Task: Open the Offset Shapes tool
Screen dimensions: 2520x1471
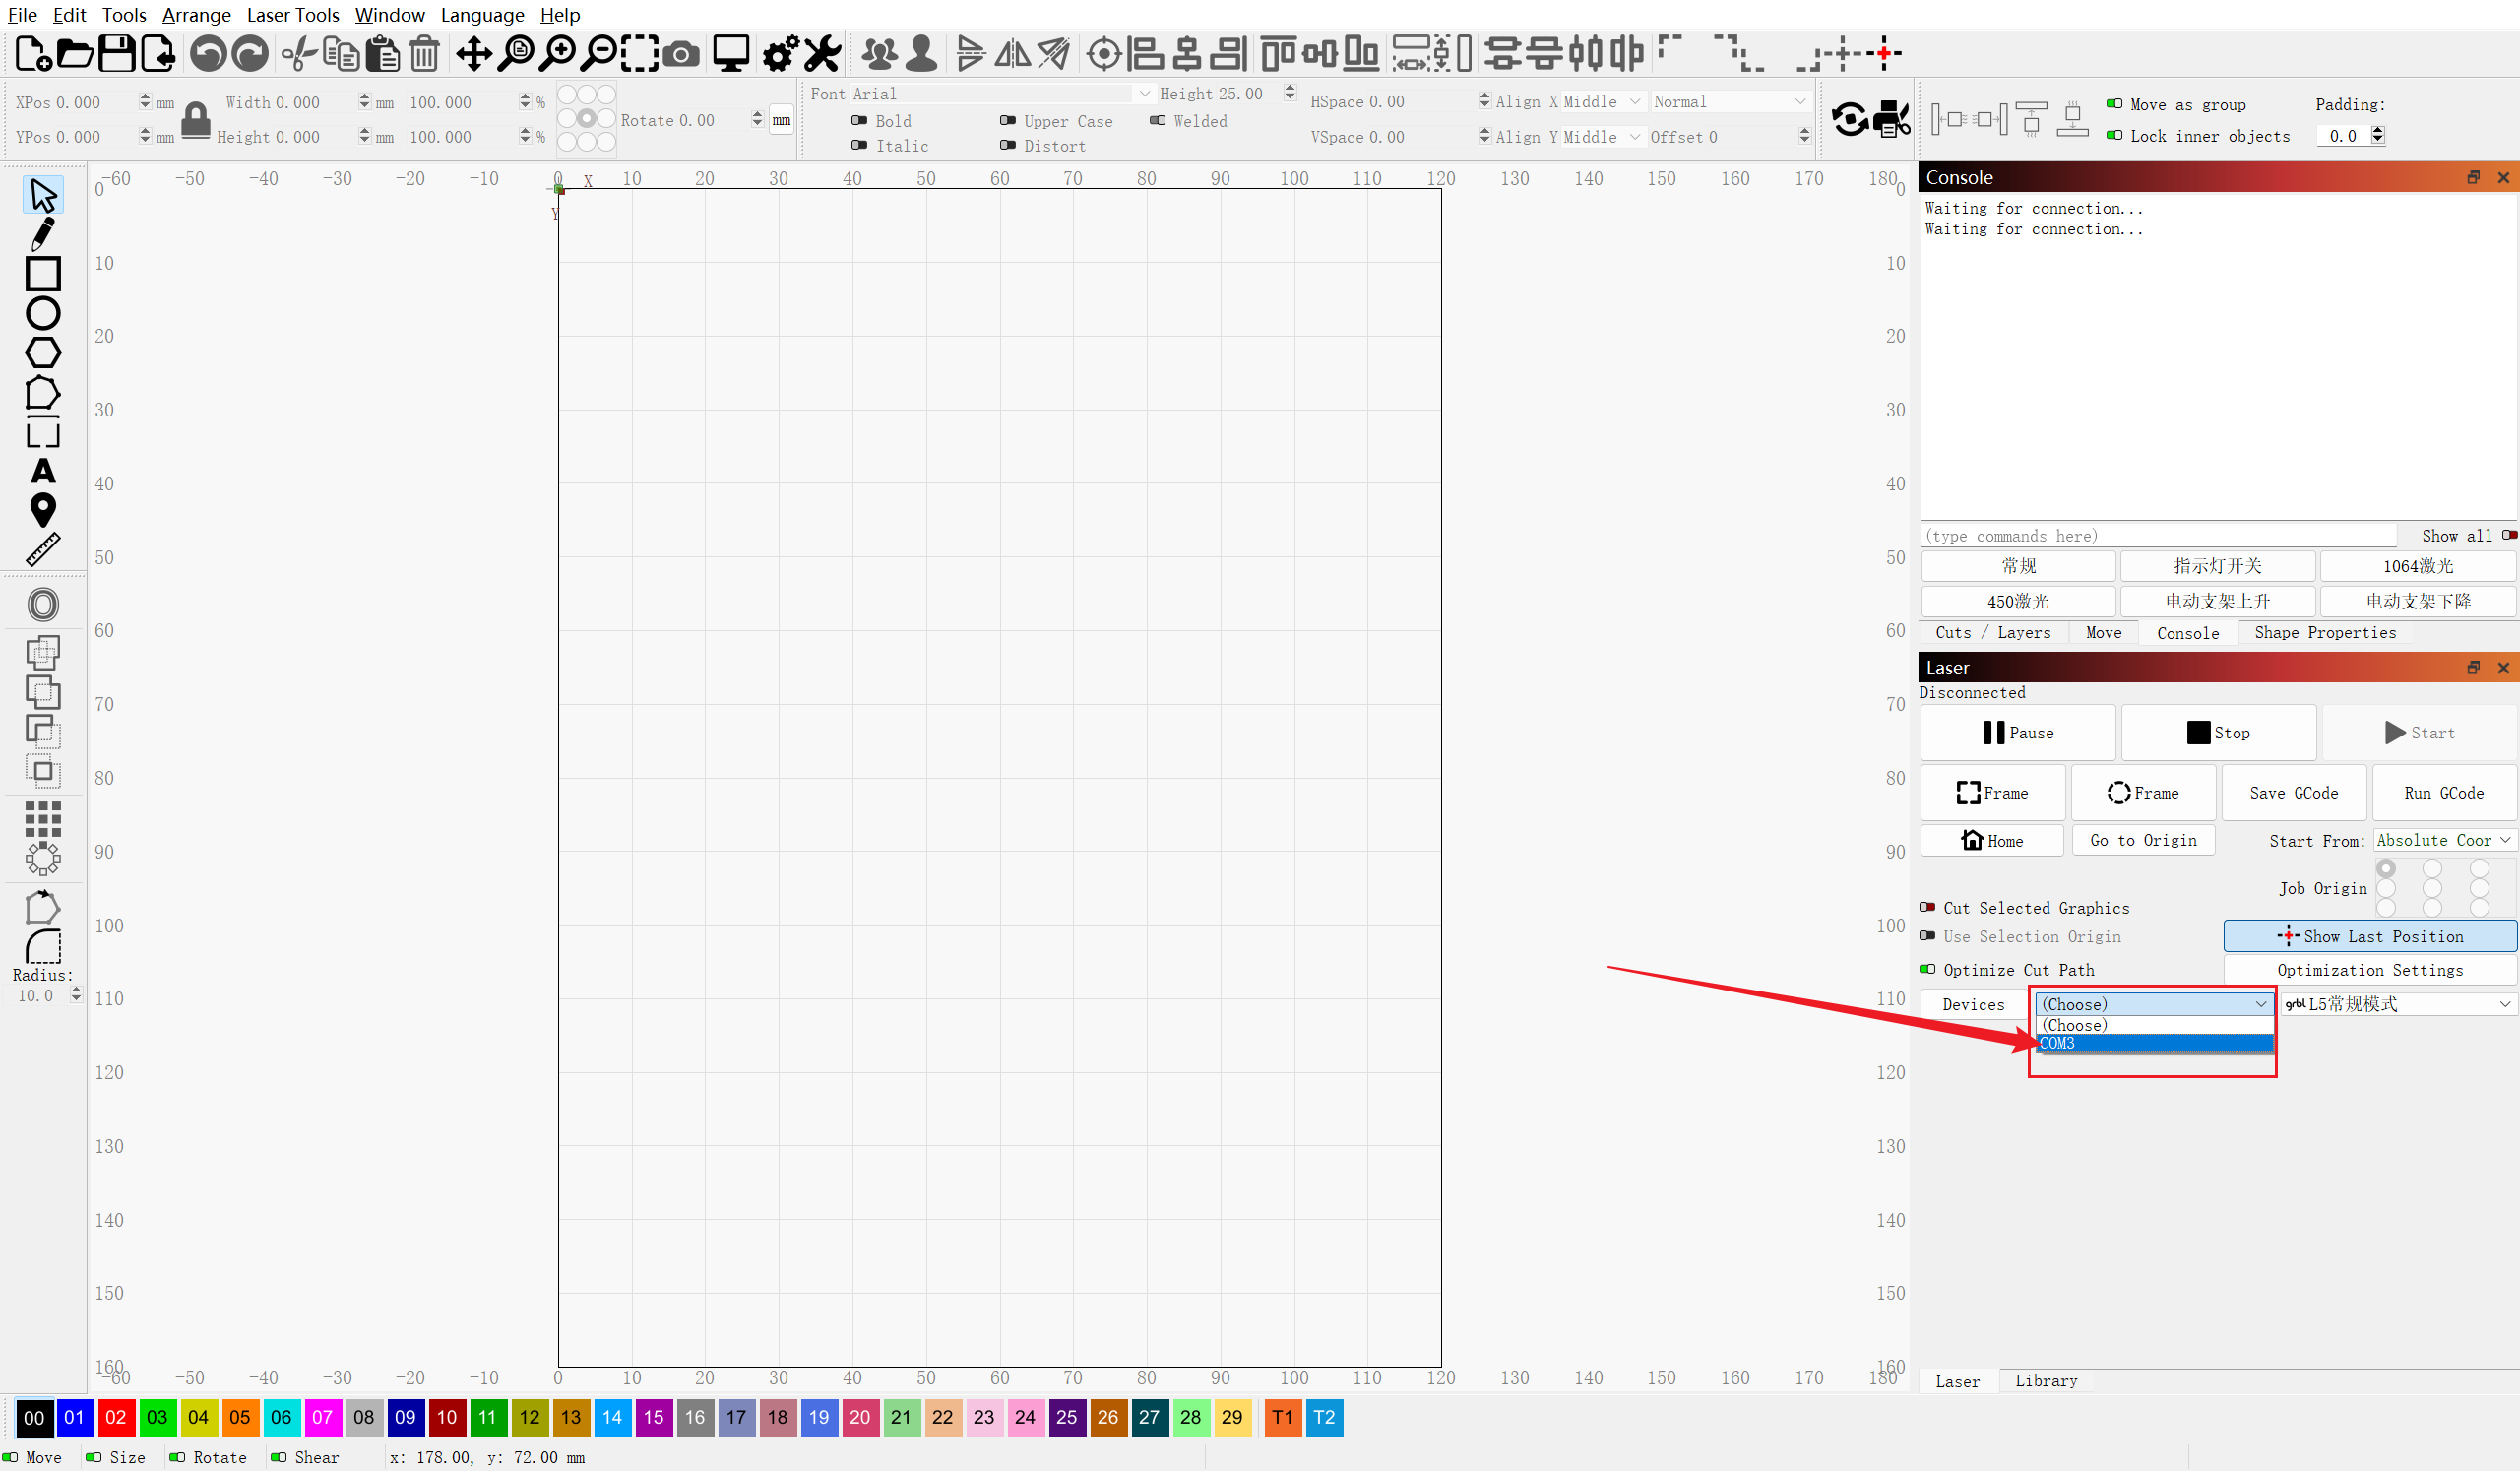Action: pyautogui.click(x=43, y=604)
